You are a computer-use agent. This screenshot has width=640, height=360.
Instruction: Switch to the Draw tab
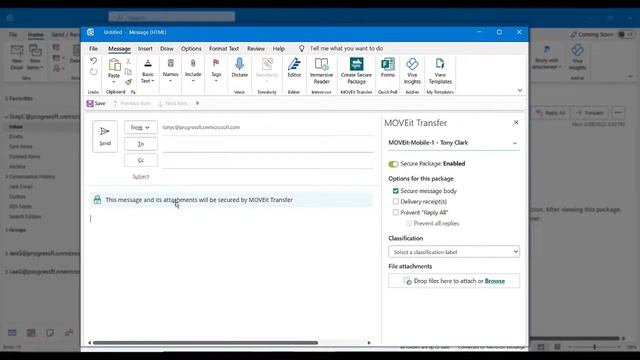pos(167,48)
